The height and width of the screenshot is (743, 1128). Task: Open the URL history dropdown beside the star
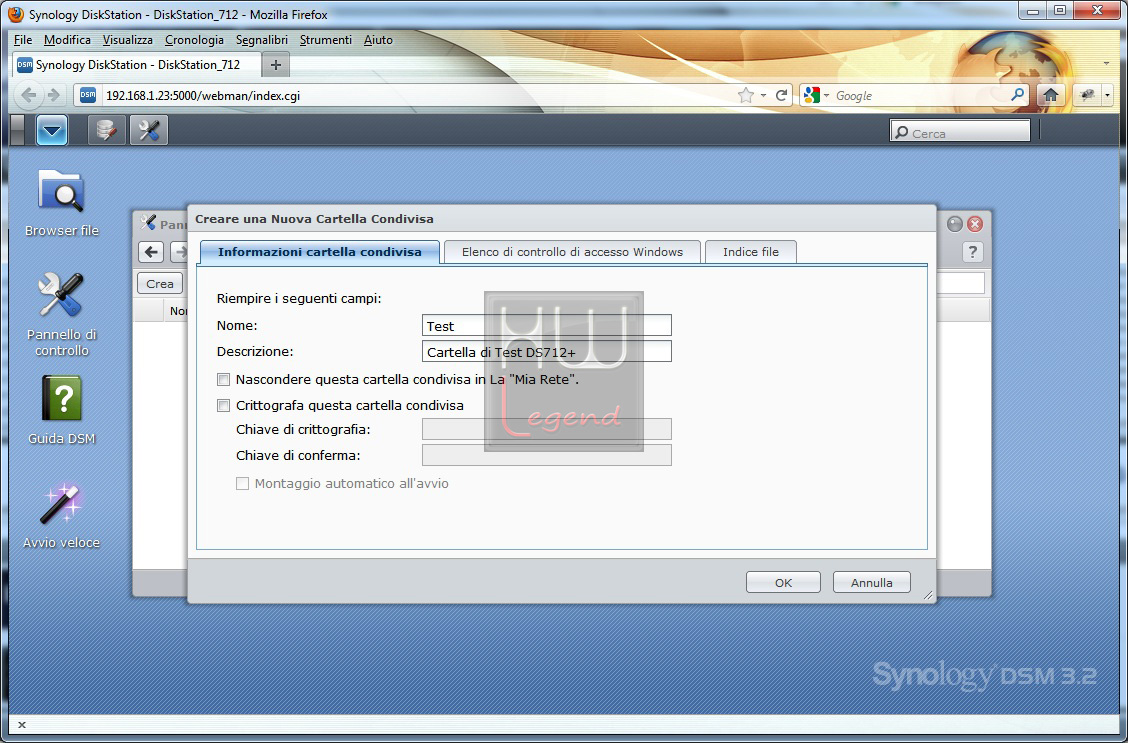(x=763, y=96)
